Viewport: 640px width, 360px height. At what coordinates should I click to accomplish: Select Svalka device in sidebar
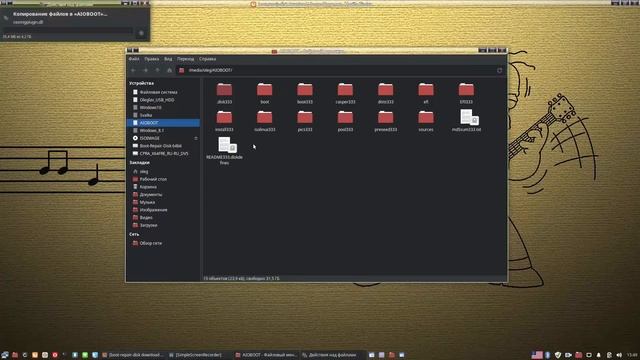click(163, 115)
